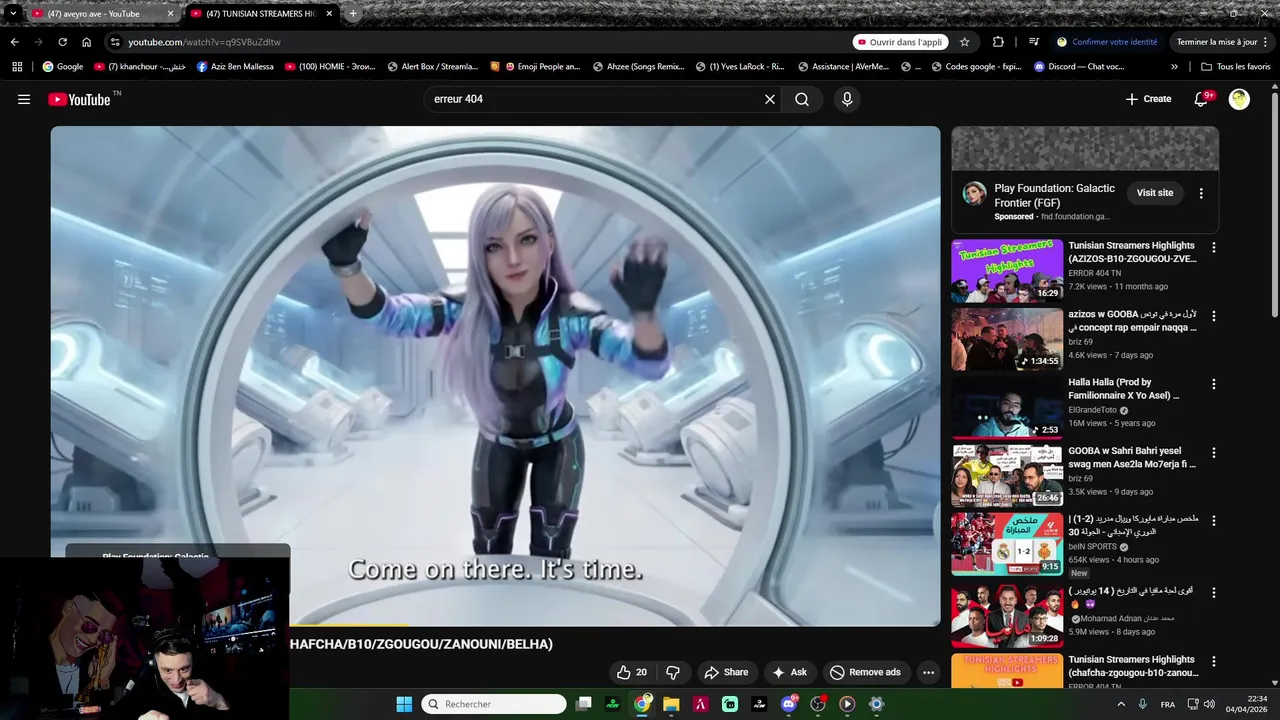
Task: Open the account avatar menu
Action: [x=1239, y=99]
